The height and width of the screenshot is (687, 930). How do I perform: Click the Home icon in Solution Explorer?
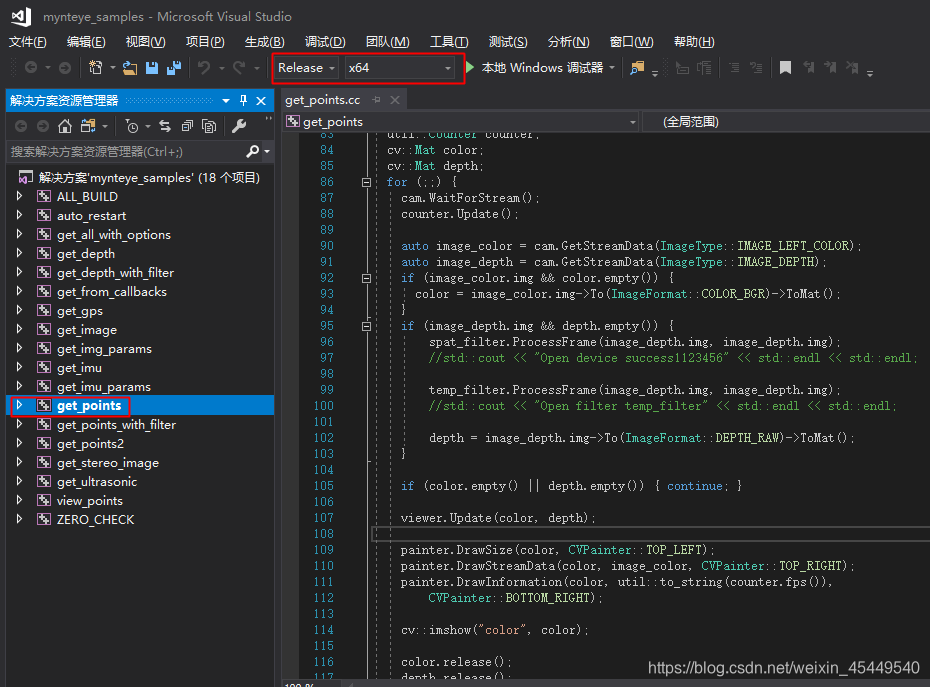click(65, 126)
